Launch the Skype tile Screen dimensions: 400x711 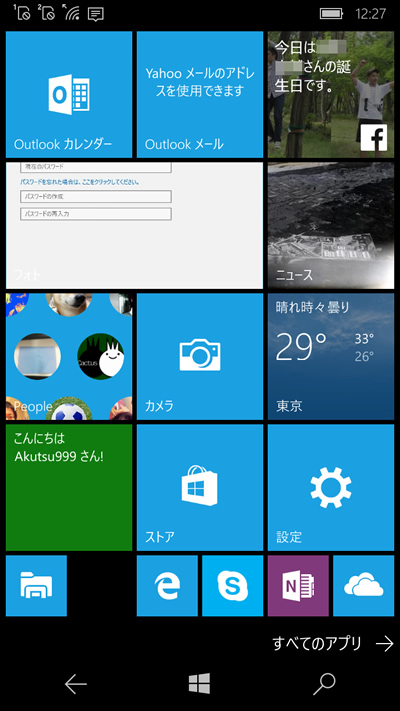(x=233, y=586)
